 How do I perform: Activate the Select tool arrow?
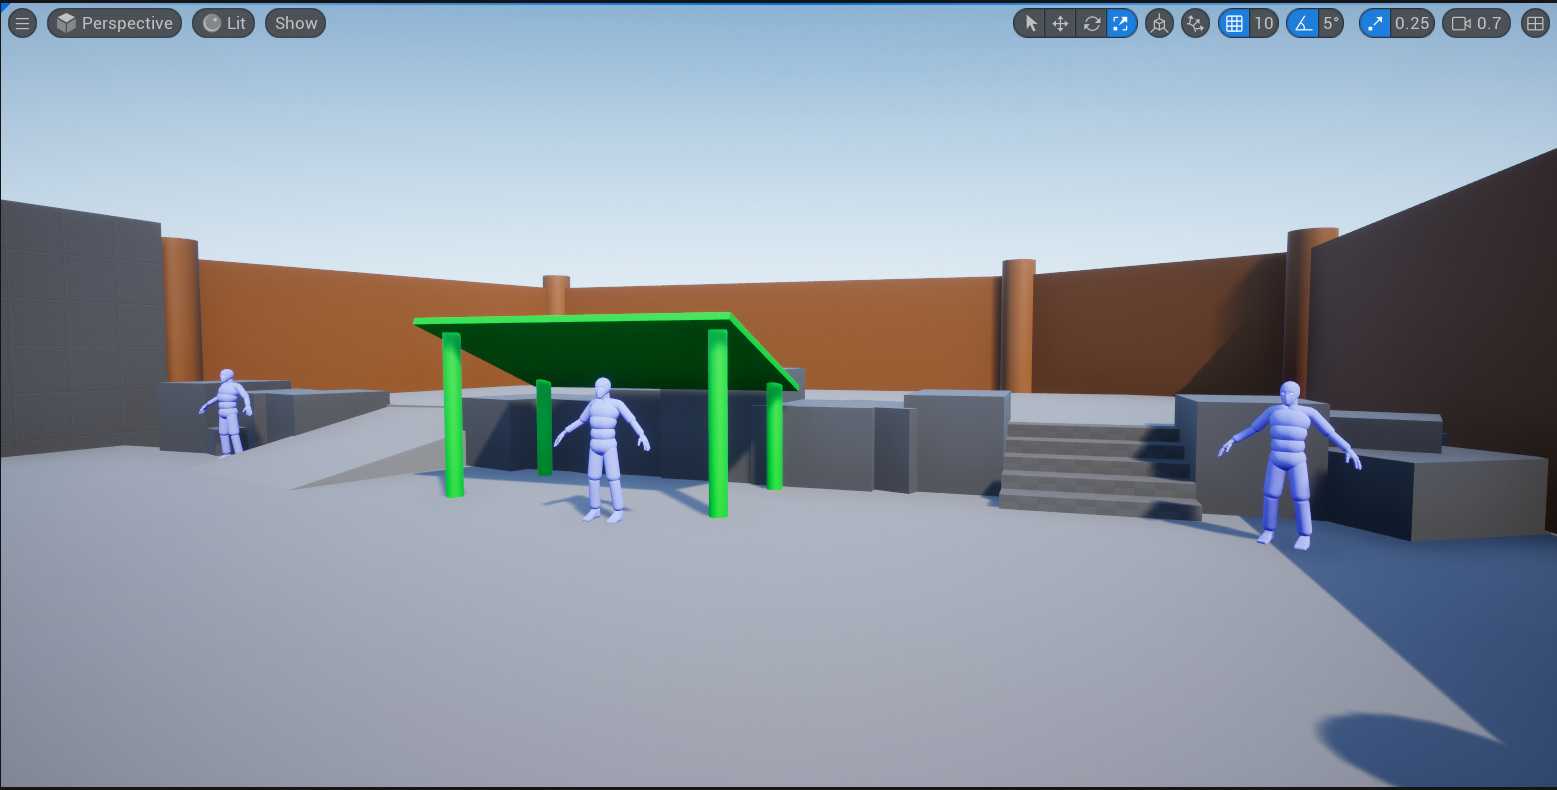pos(1031,22)
